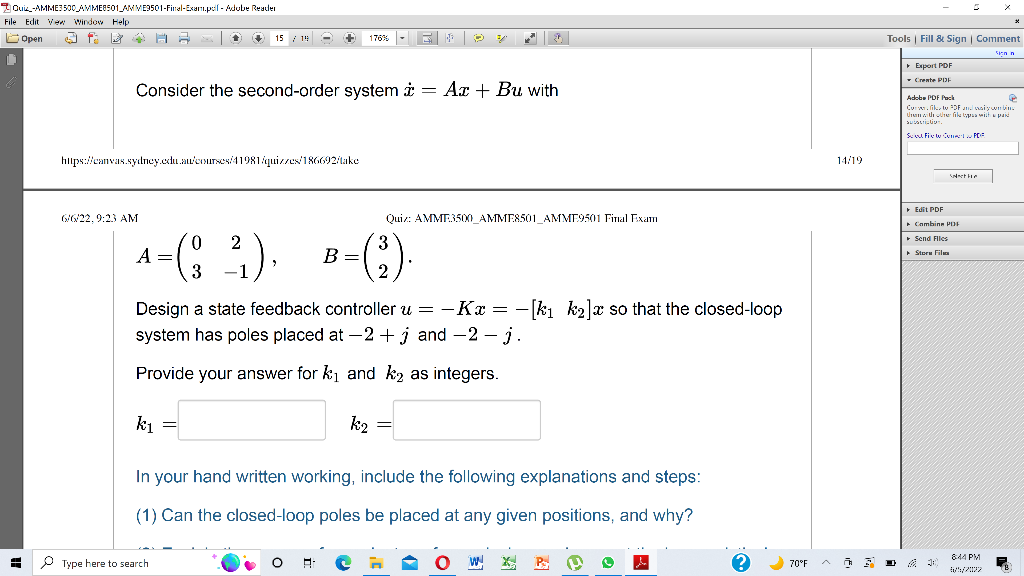Zoom in with plus icon
Screen dimensions: 1024x576
[x=349, y=39]
